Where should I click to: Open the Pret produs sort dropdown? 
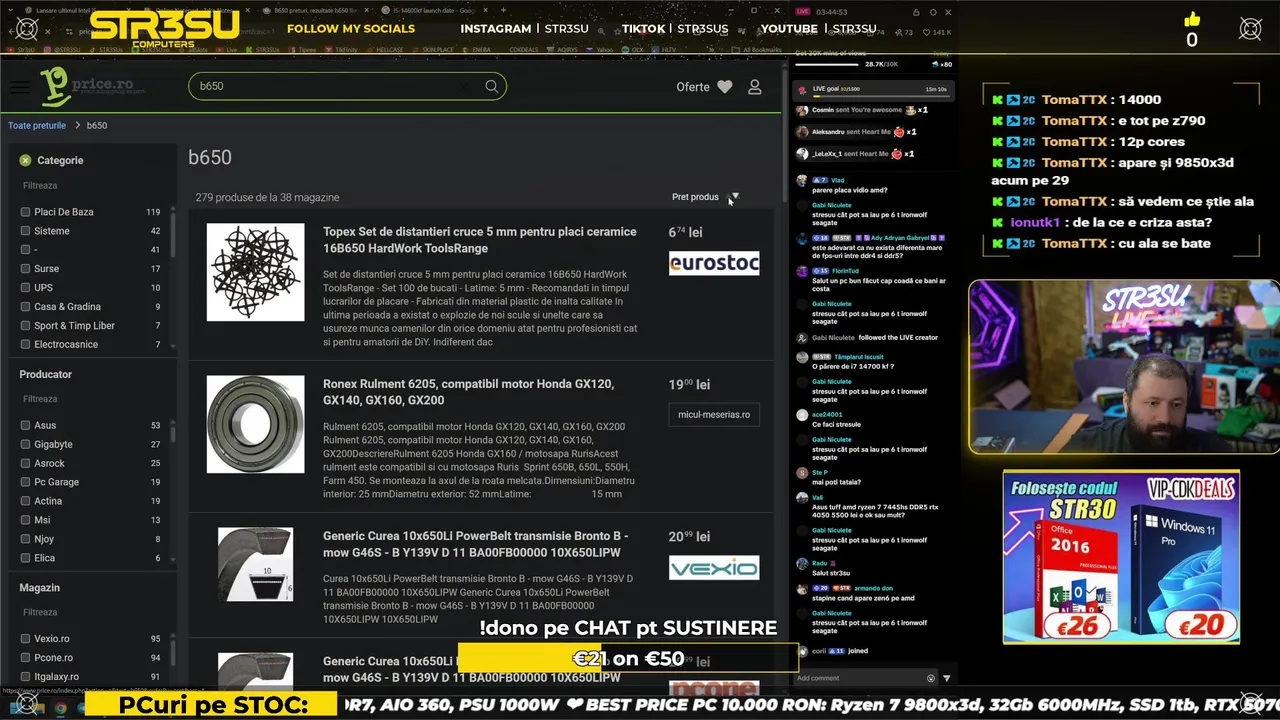click(x=705, y=197)
